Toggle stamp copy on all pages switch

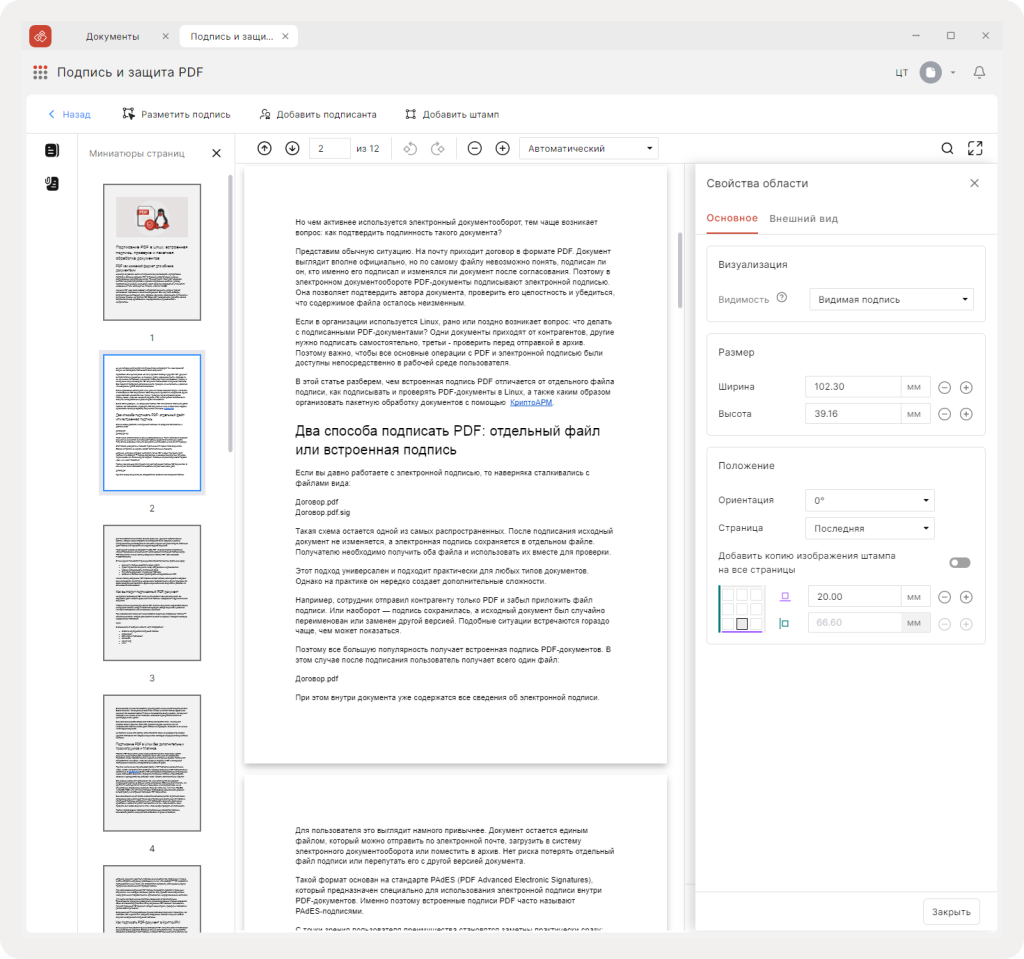[x=960, y=562]
